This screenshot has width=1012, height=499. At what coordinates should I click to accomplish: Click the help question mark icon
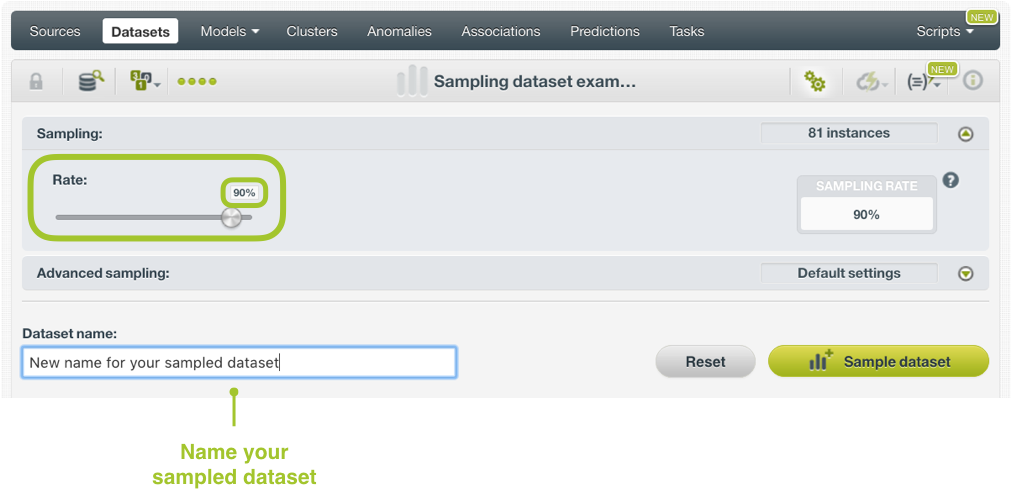tap(951, 180)
